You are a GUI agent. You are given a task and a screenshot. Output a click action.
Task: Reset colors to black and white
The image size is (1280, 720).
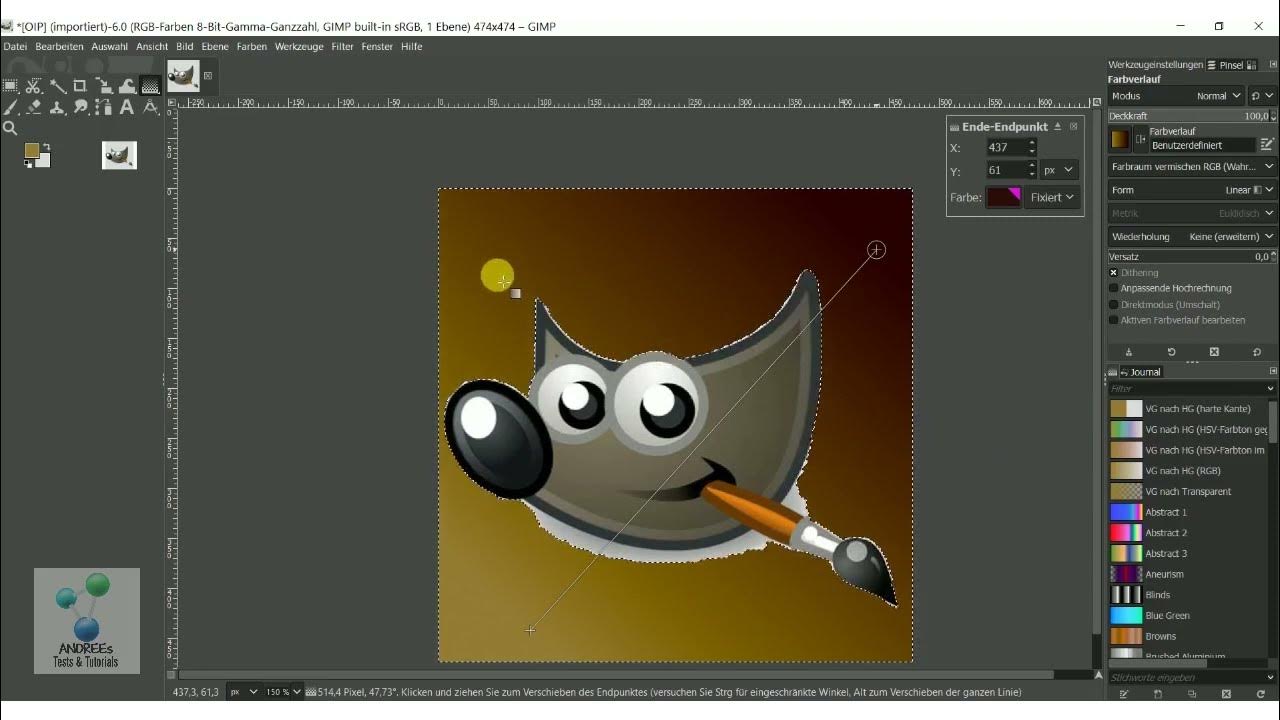tap(28, 164)
